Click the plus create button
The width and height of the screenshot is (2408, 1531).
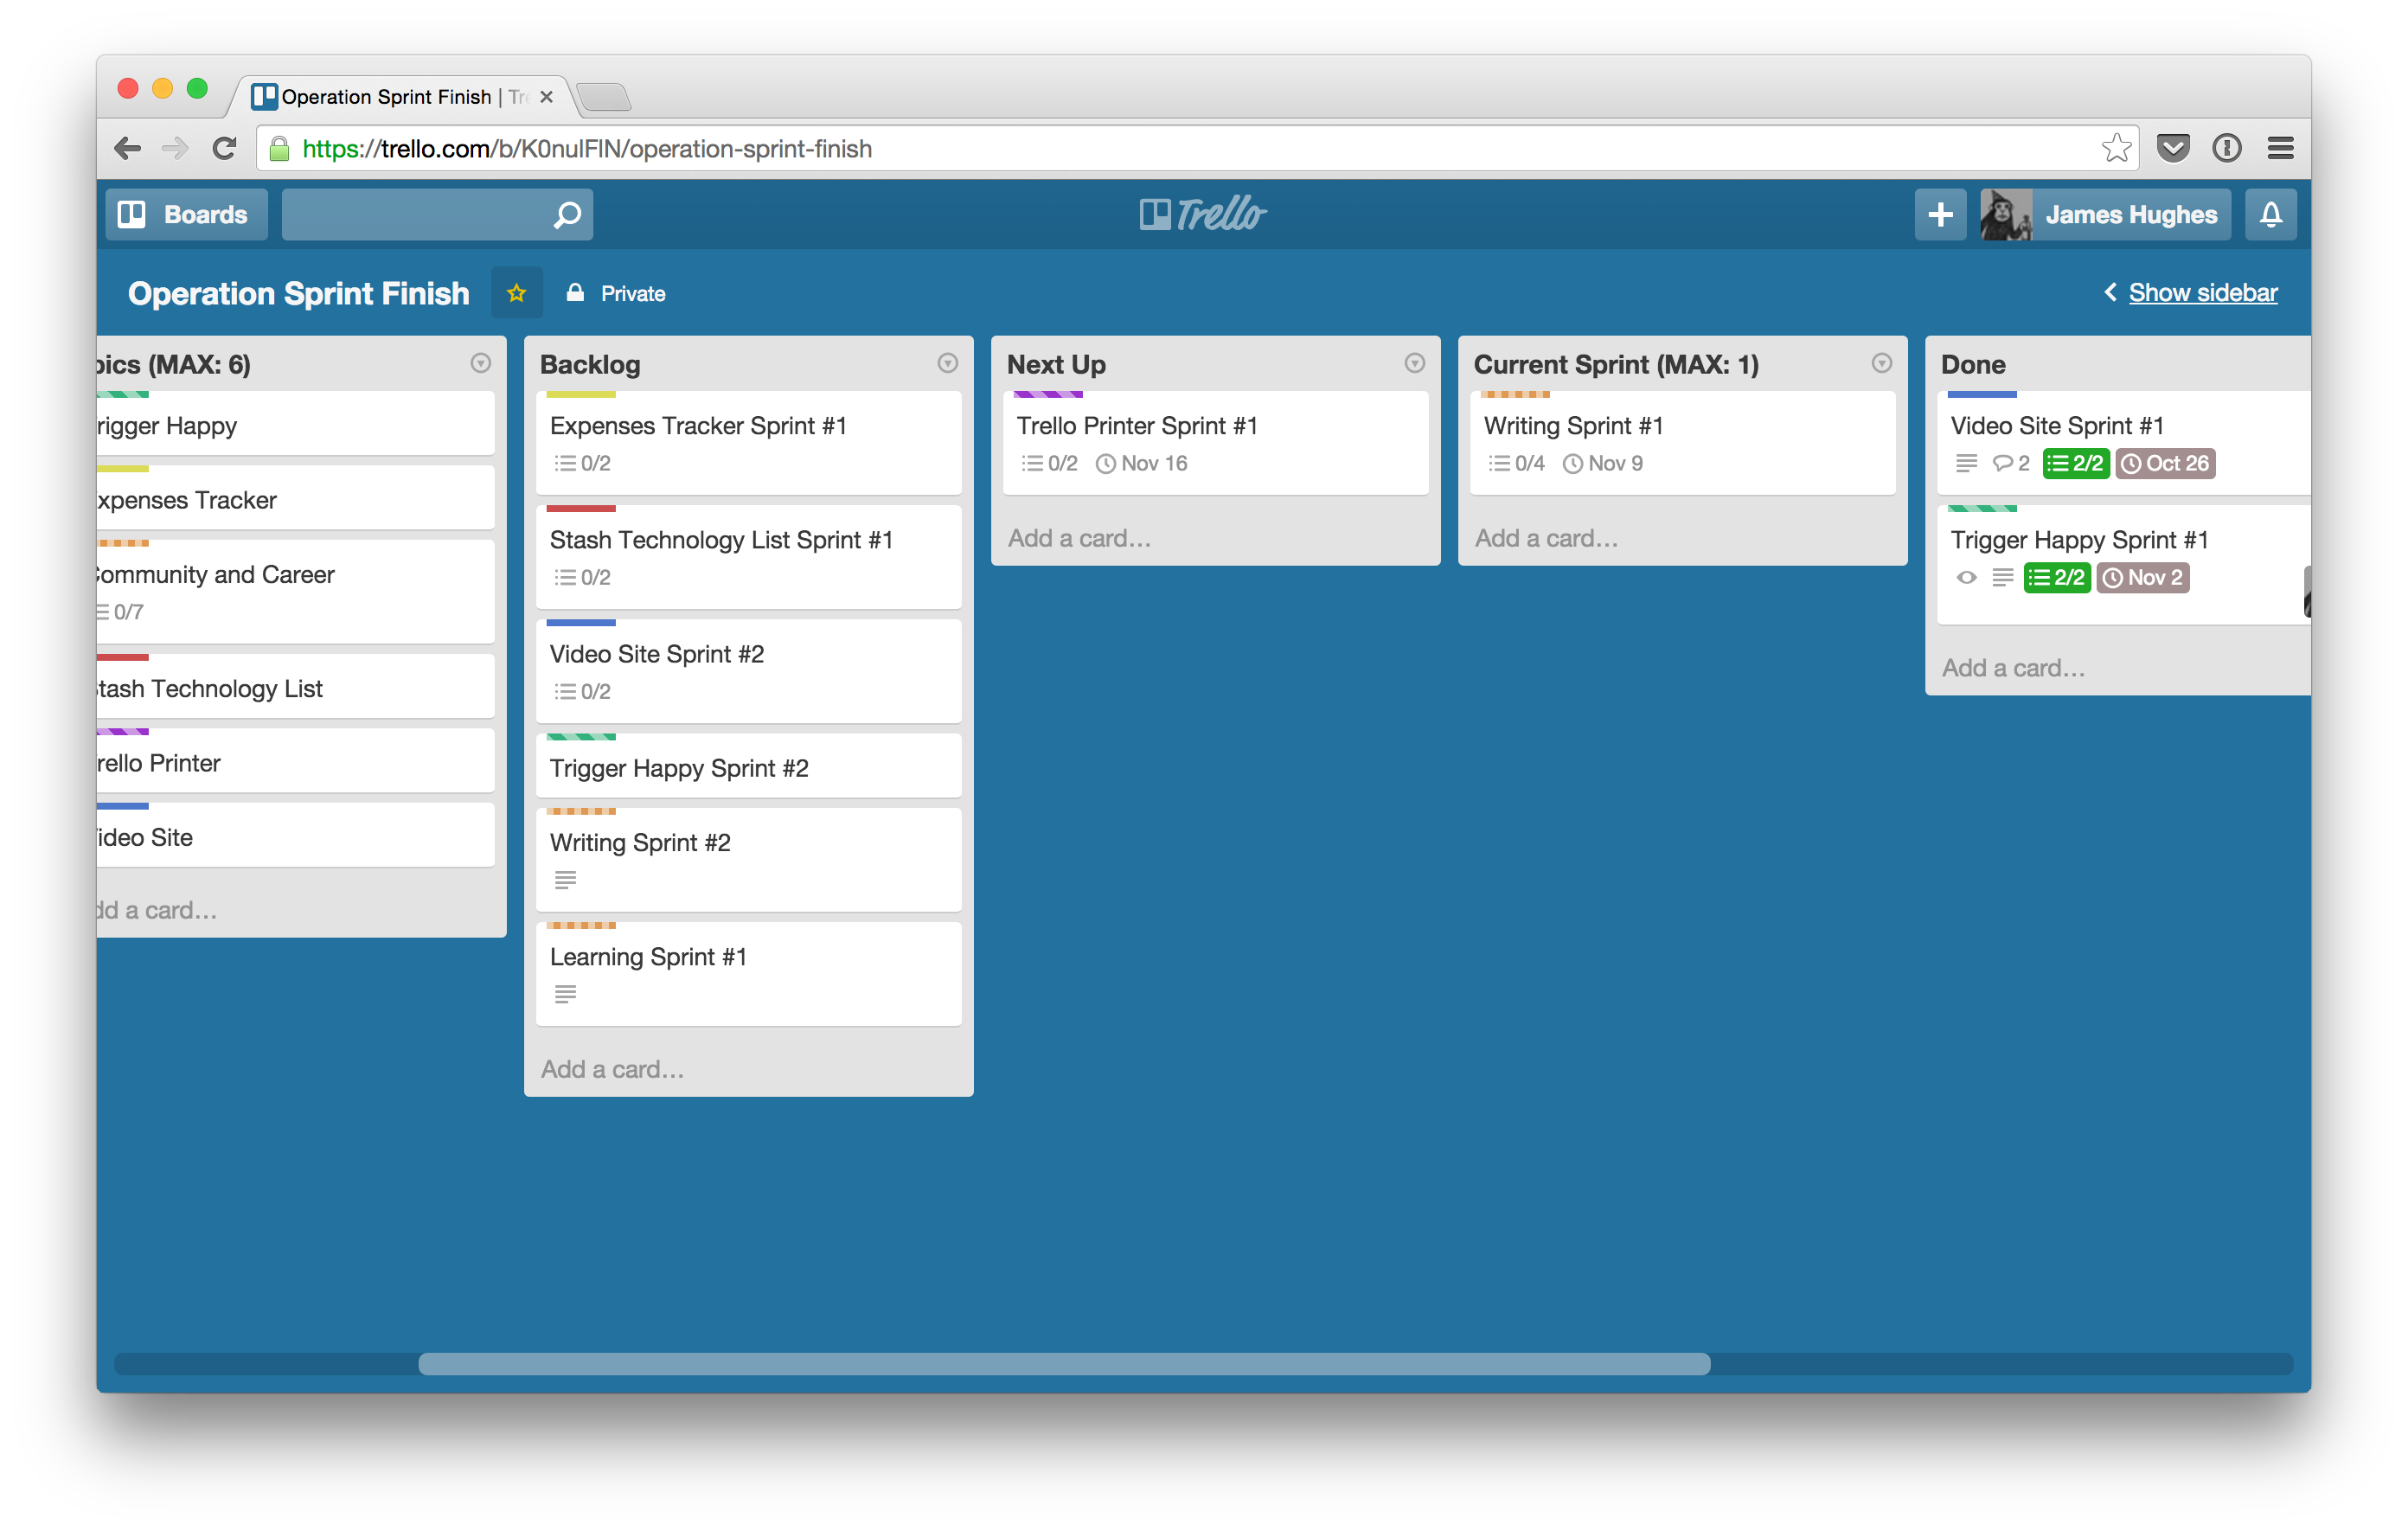pos(1939,214)
